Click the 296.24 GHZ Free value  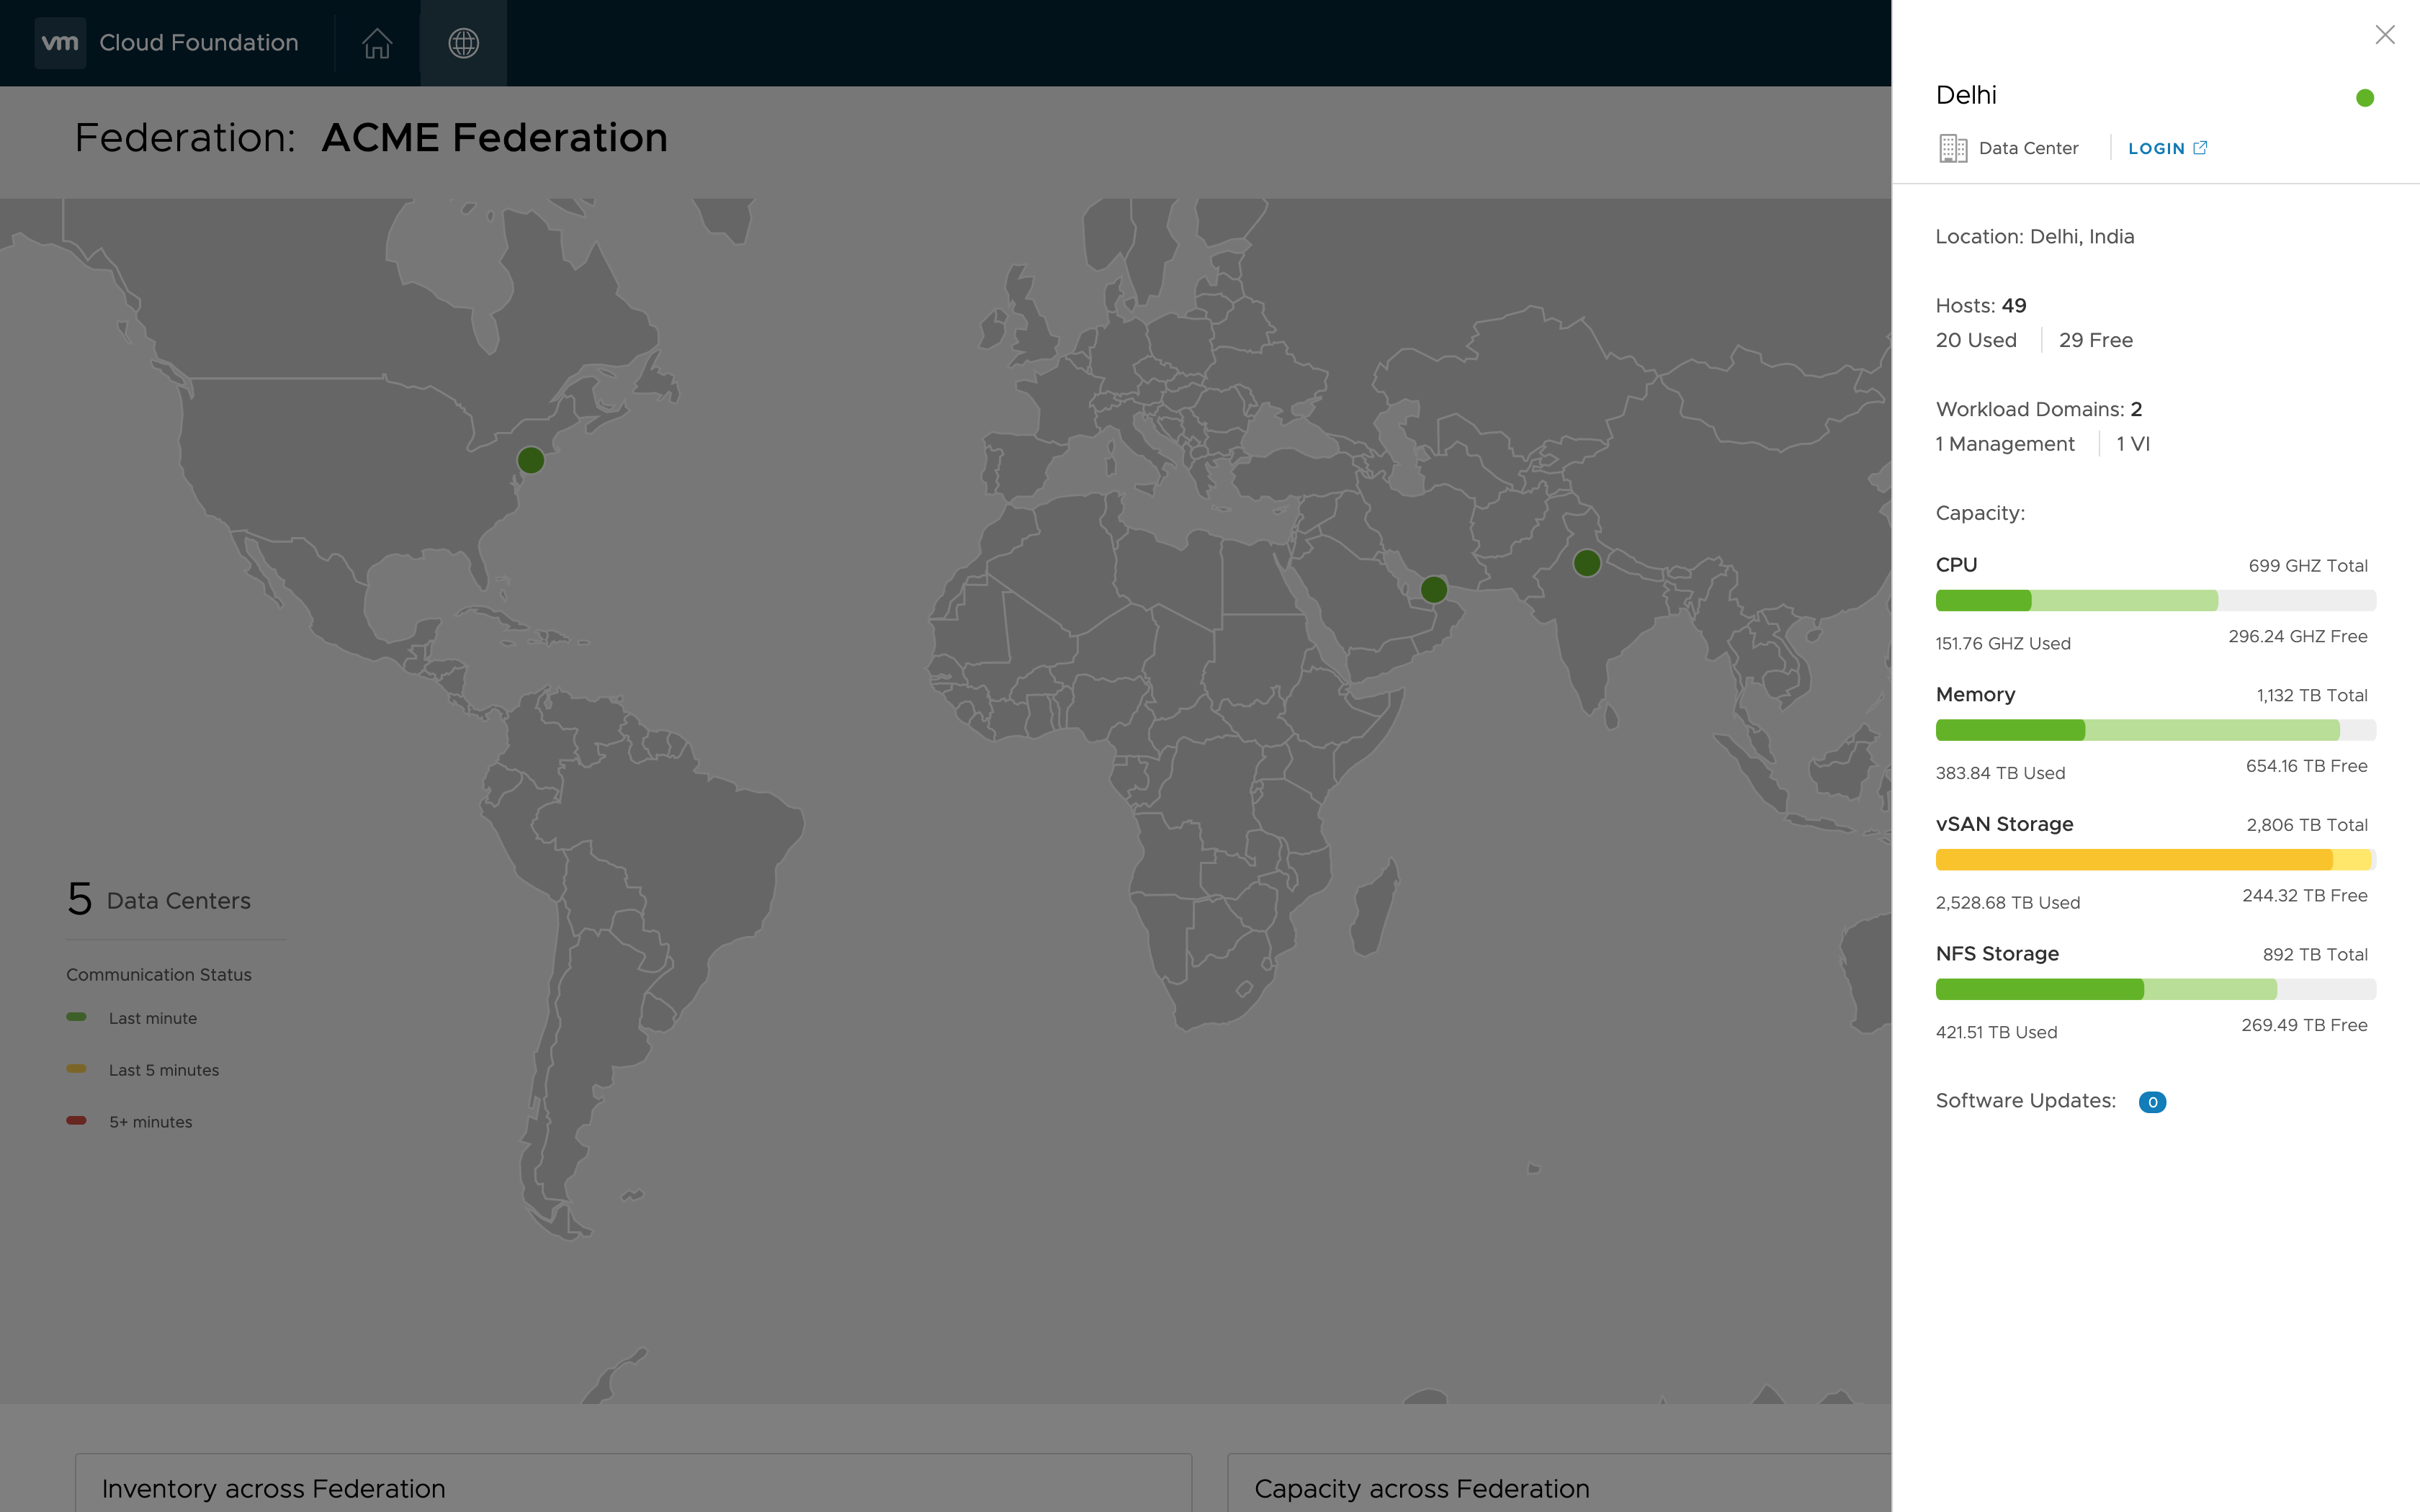point(2298,637)
